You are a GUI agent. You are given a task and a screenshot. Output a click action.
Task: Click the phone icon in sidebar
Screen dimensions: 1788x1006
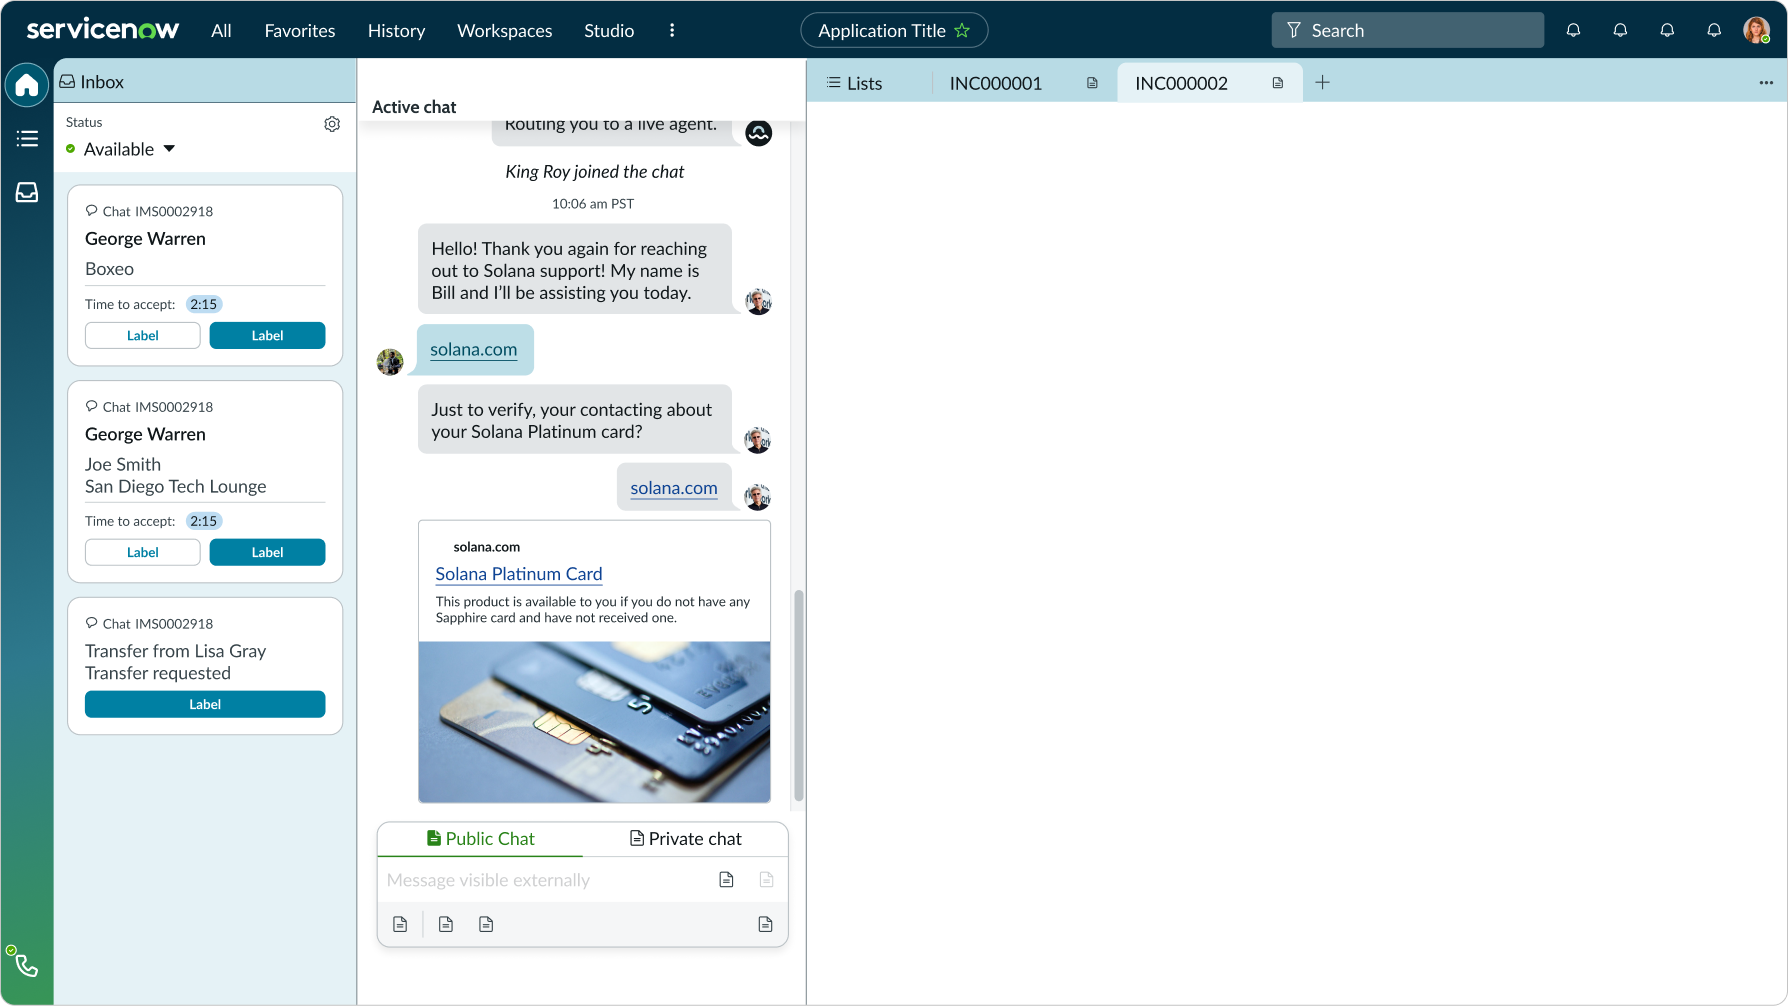click(26, 965)
